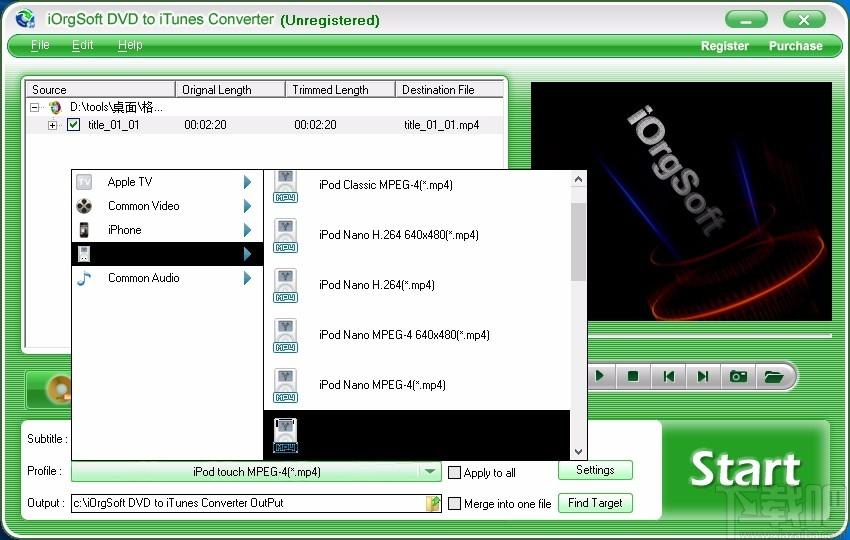Click the Trimmed Length column header
This screenshot has height=540, width=850.
[x=340, y=89]
